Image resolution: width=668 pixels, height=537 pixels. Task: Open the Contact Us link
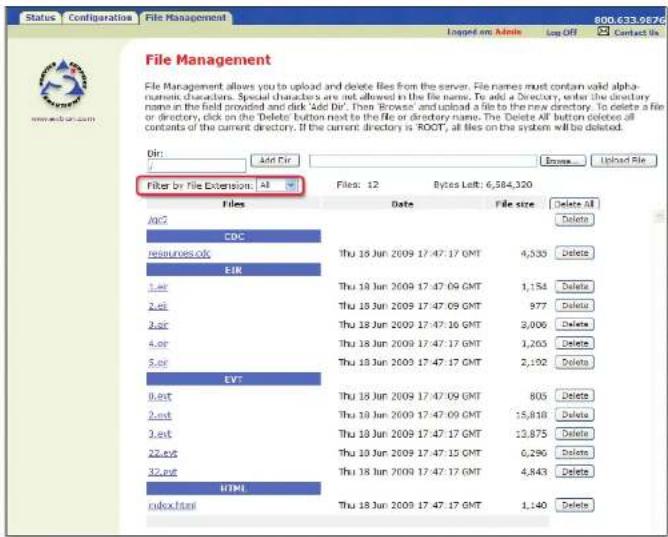[636, 32]
